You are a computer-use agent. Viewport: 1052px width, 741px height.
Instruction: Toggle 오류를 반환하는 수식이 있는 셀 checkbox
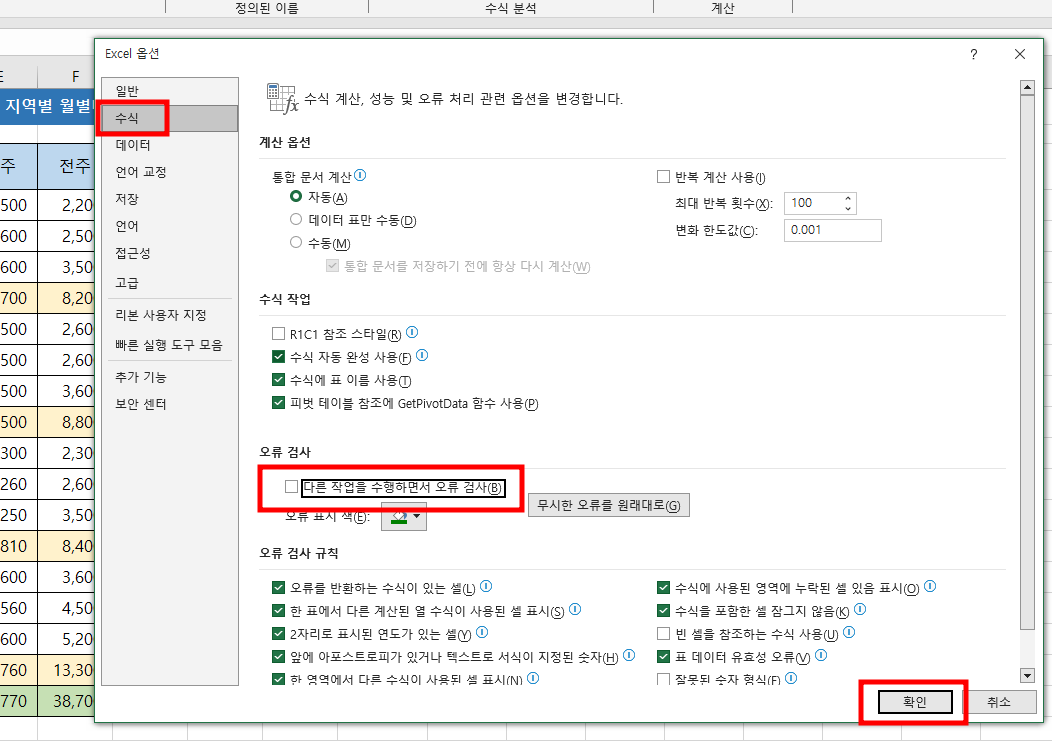(x=278, y=588)
